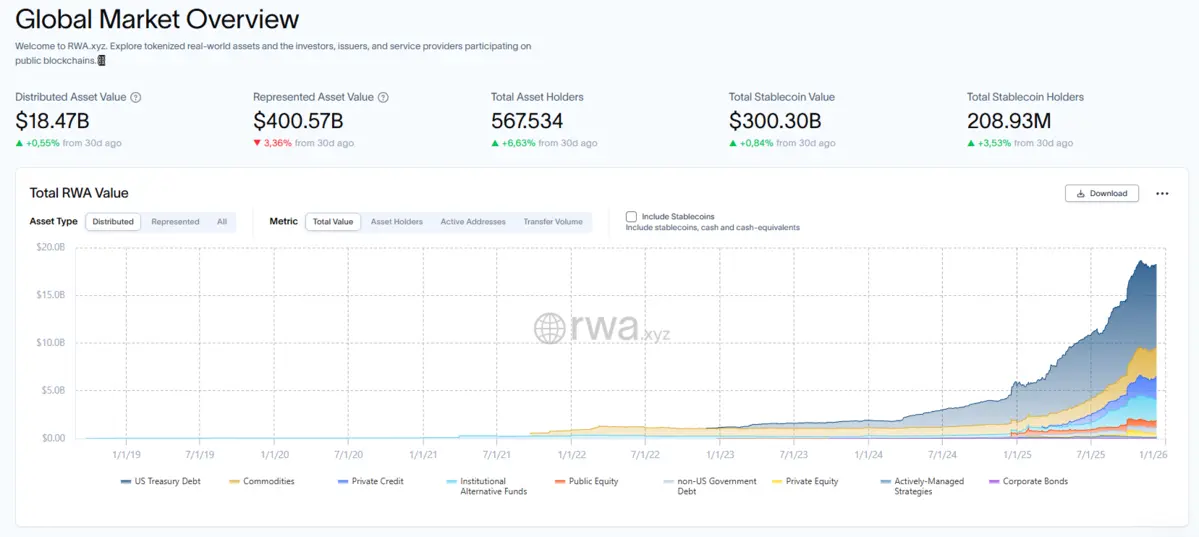Click the rwa.xyz globe watermark logo
Viewport: 1199px width, 537px height.
point(549,329)
